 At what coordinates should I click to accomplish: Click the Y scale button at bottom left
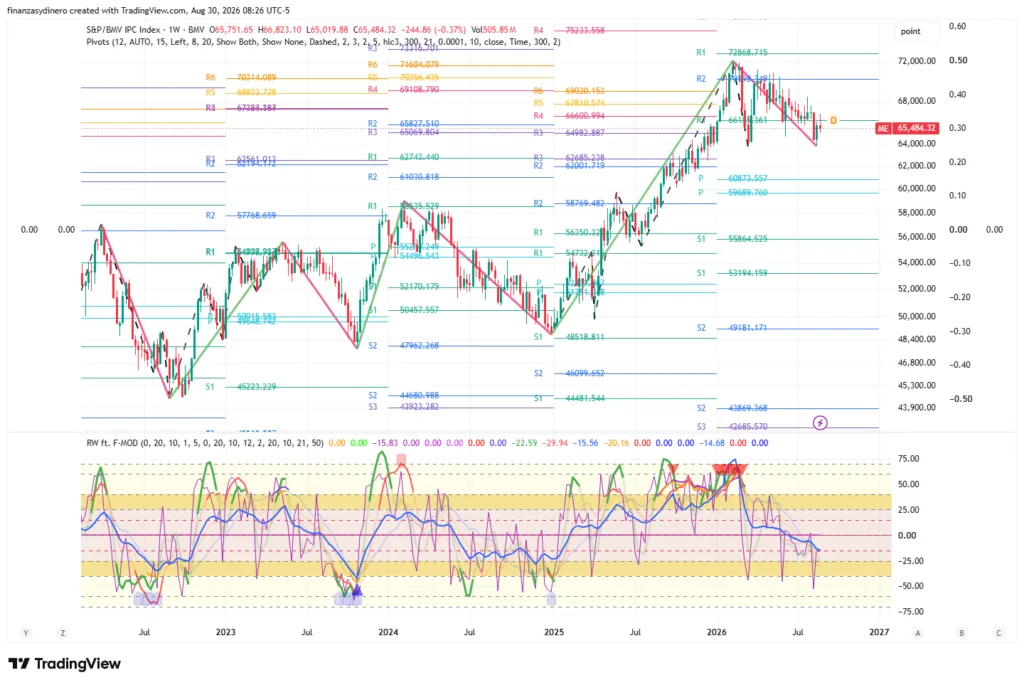pos(26,633)
